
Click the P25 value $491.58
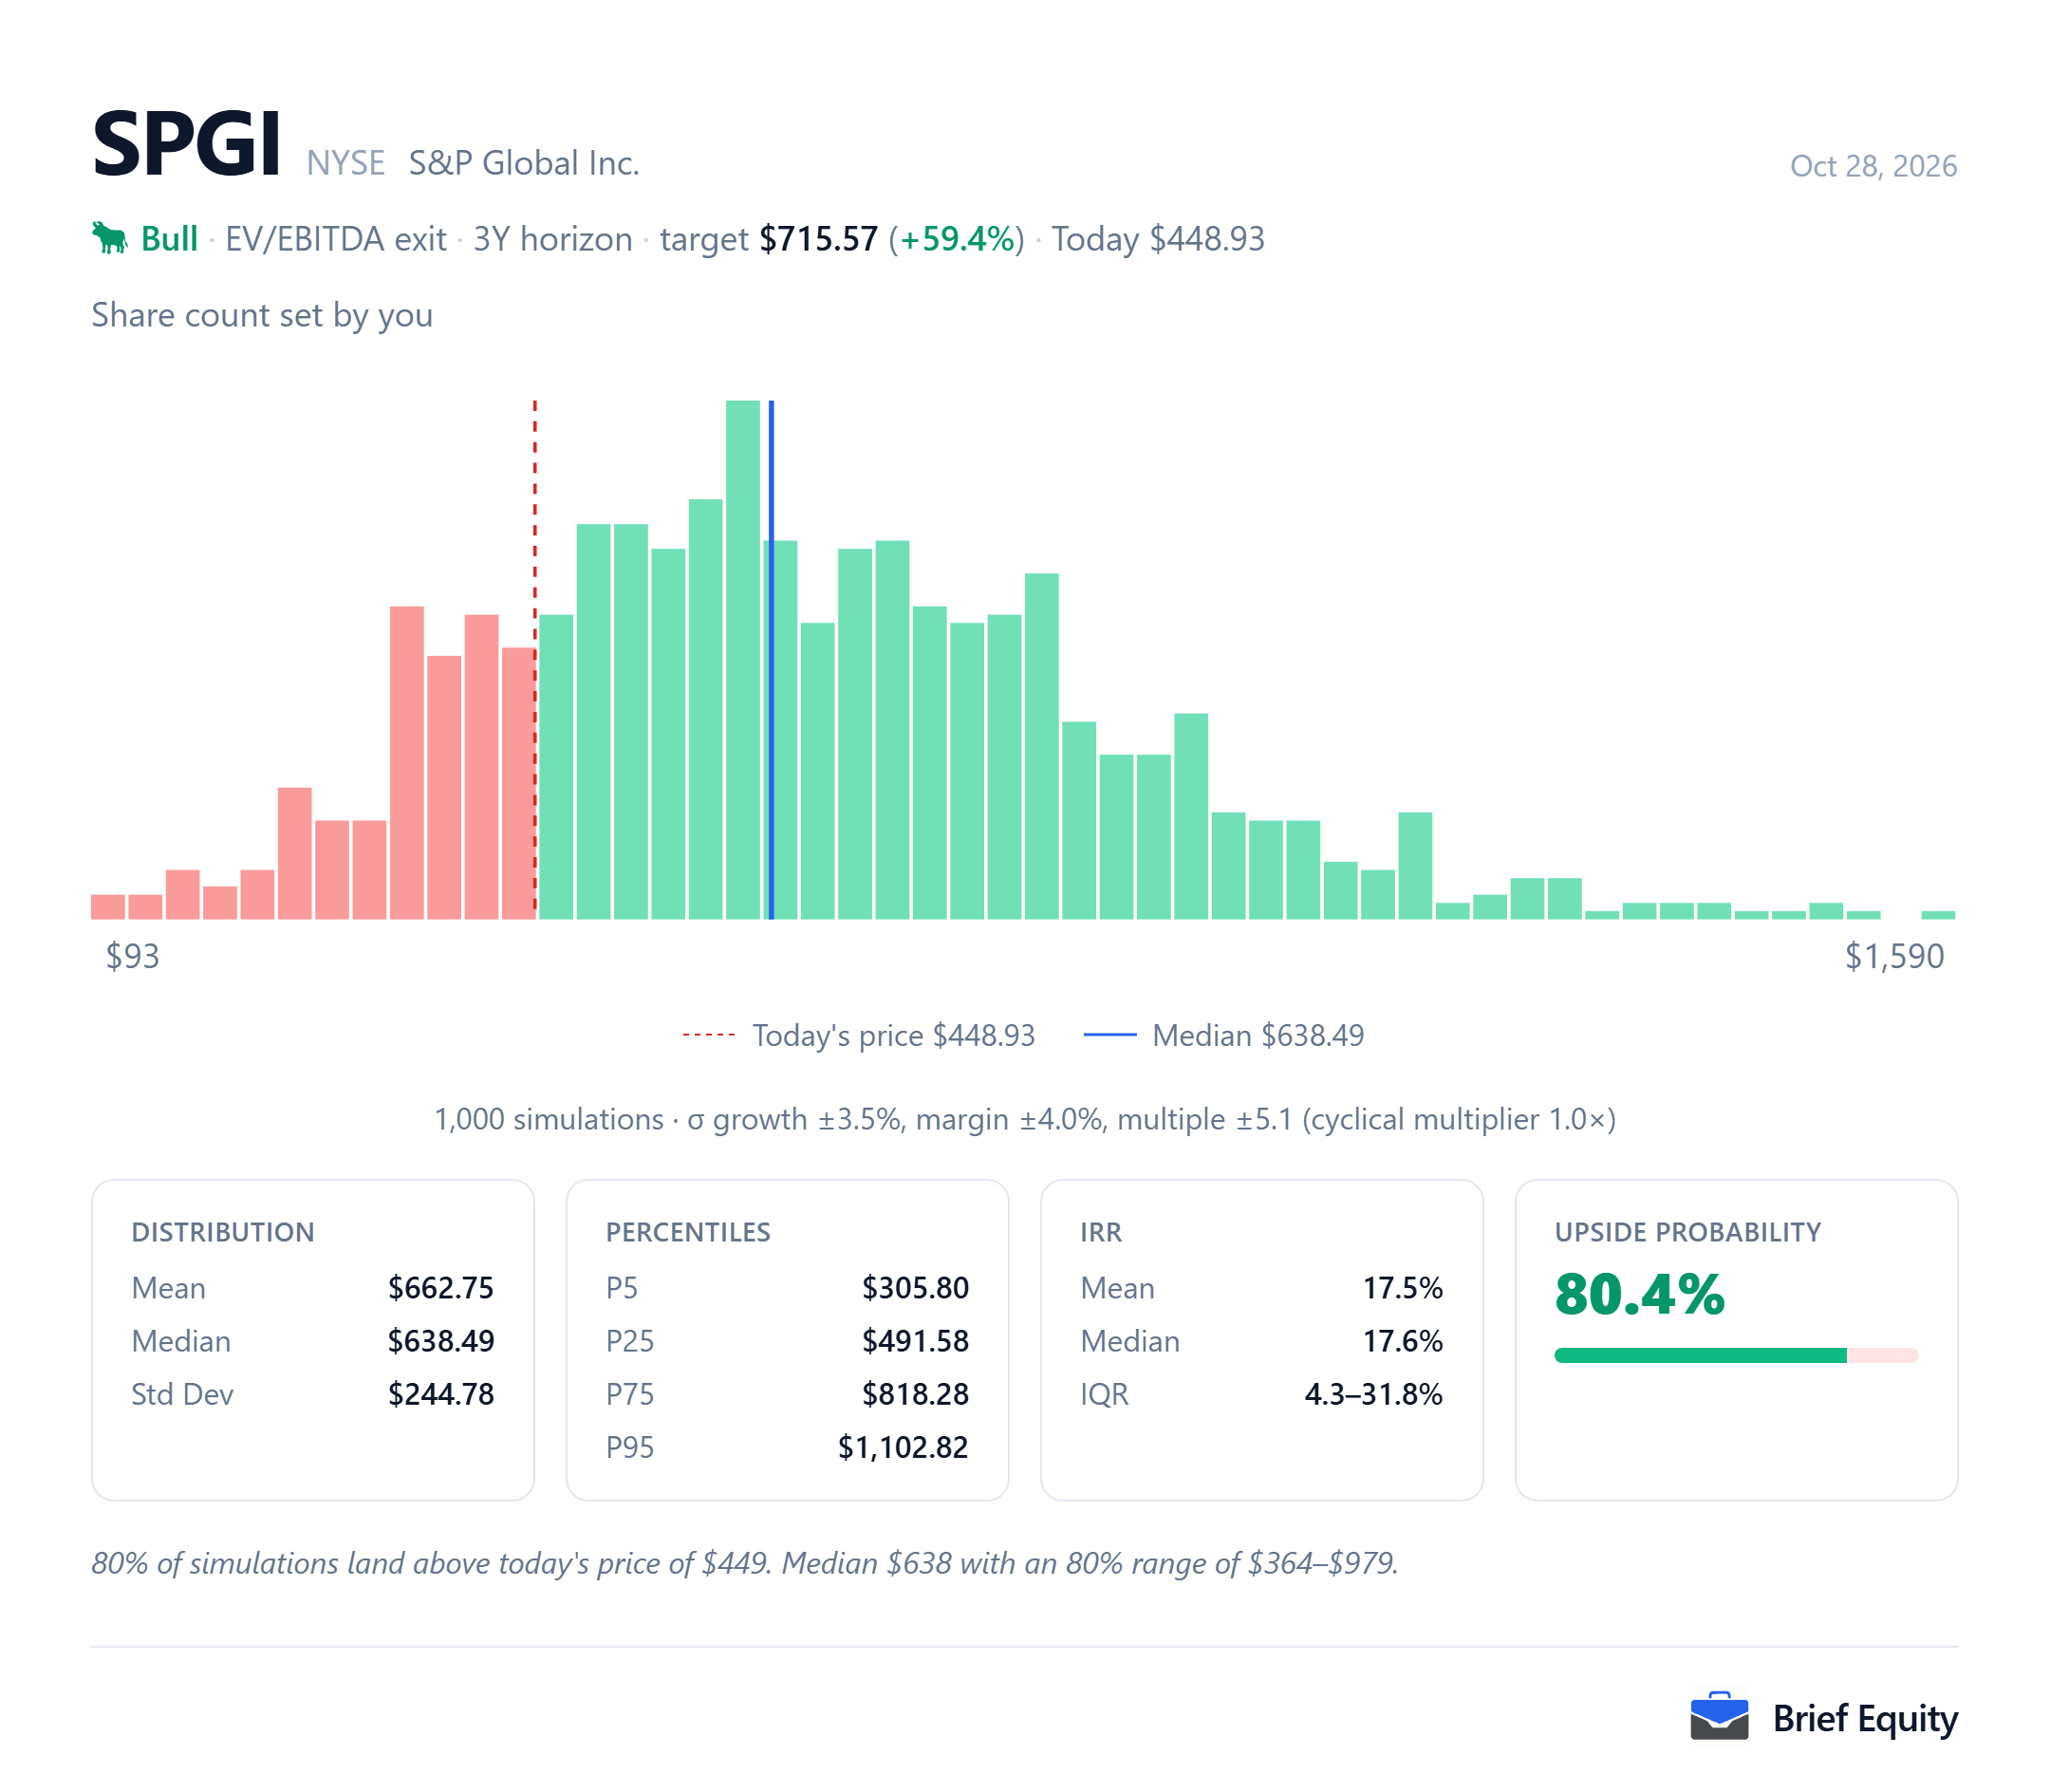point(915,1341)
